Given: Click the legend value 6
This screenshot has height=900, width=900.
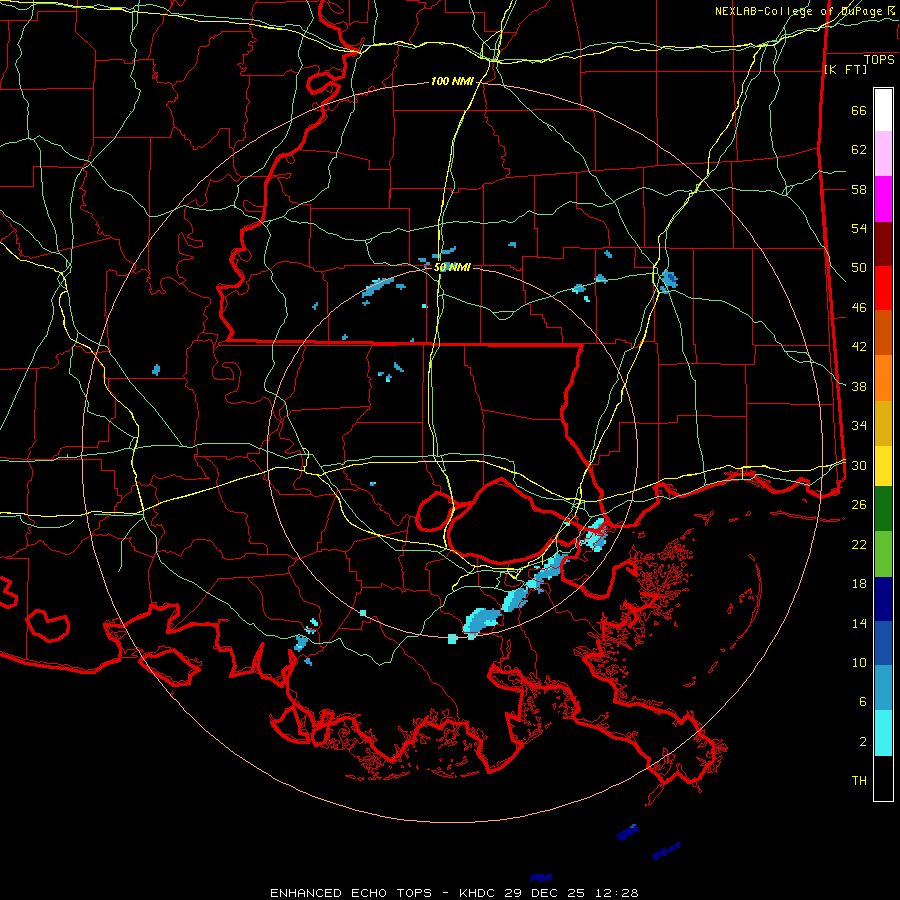Looking at the screenshot, I should point(863,702).
